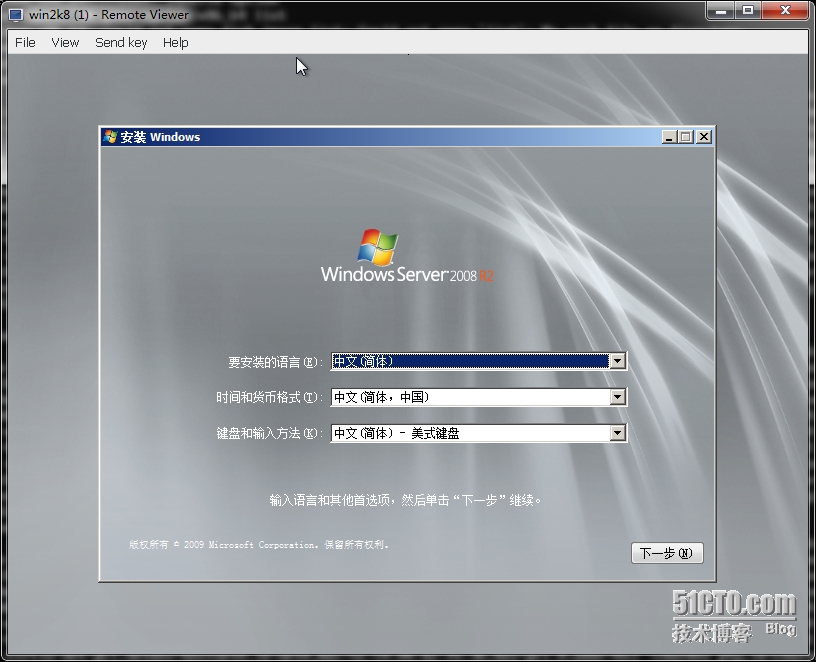Expand the 要安装的语言 dropdown arrow
Screen dimensions: 816x662
tap(617, 361)
